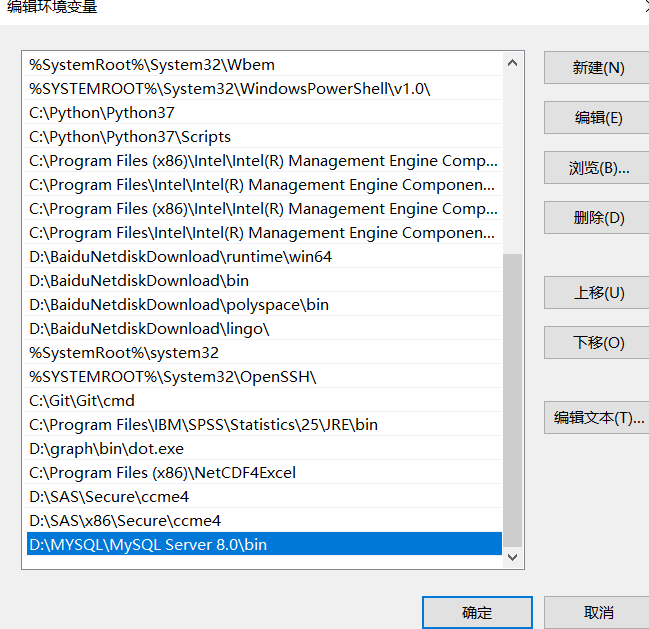Image resolution: width=649 pixels, height=629 pixels.
Task: Cancel the dialog with 取消
Action: point(597,612)
